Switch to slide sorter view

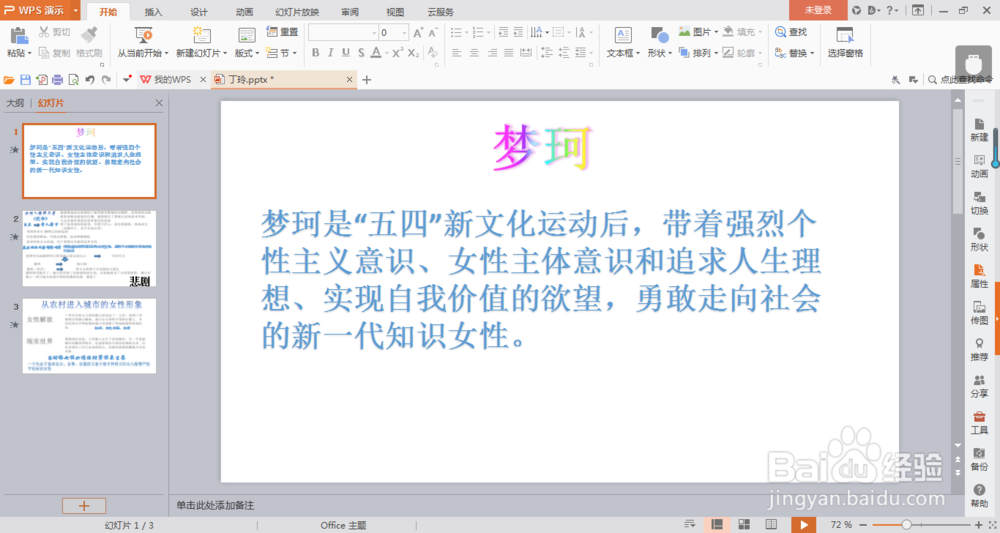[x=744, y=525]
